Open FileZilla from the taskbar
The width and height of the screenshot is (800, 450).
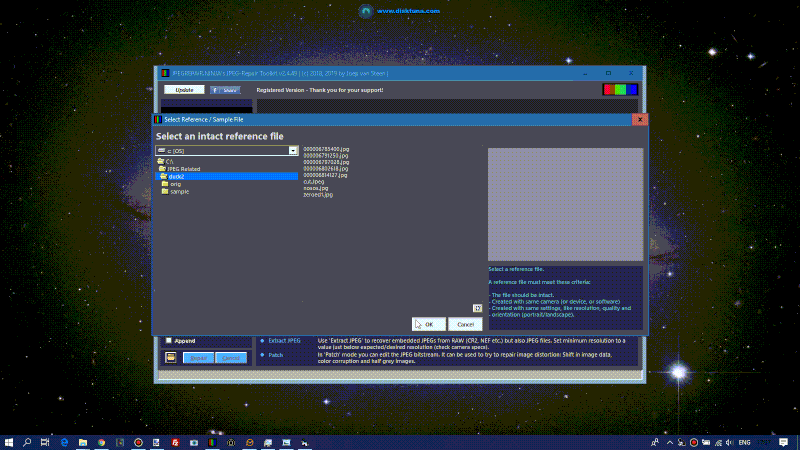click(175, 442)
